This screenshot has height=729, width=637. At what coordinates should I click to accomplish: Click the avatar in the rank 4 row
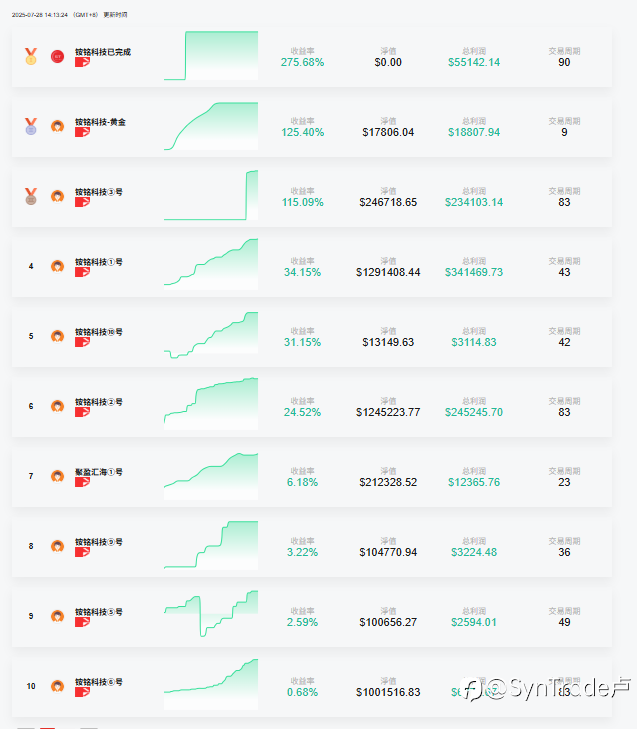(x=57, y=267)
